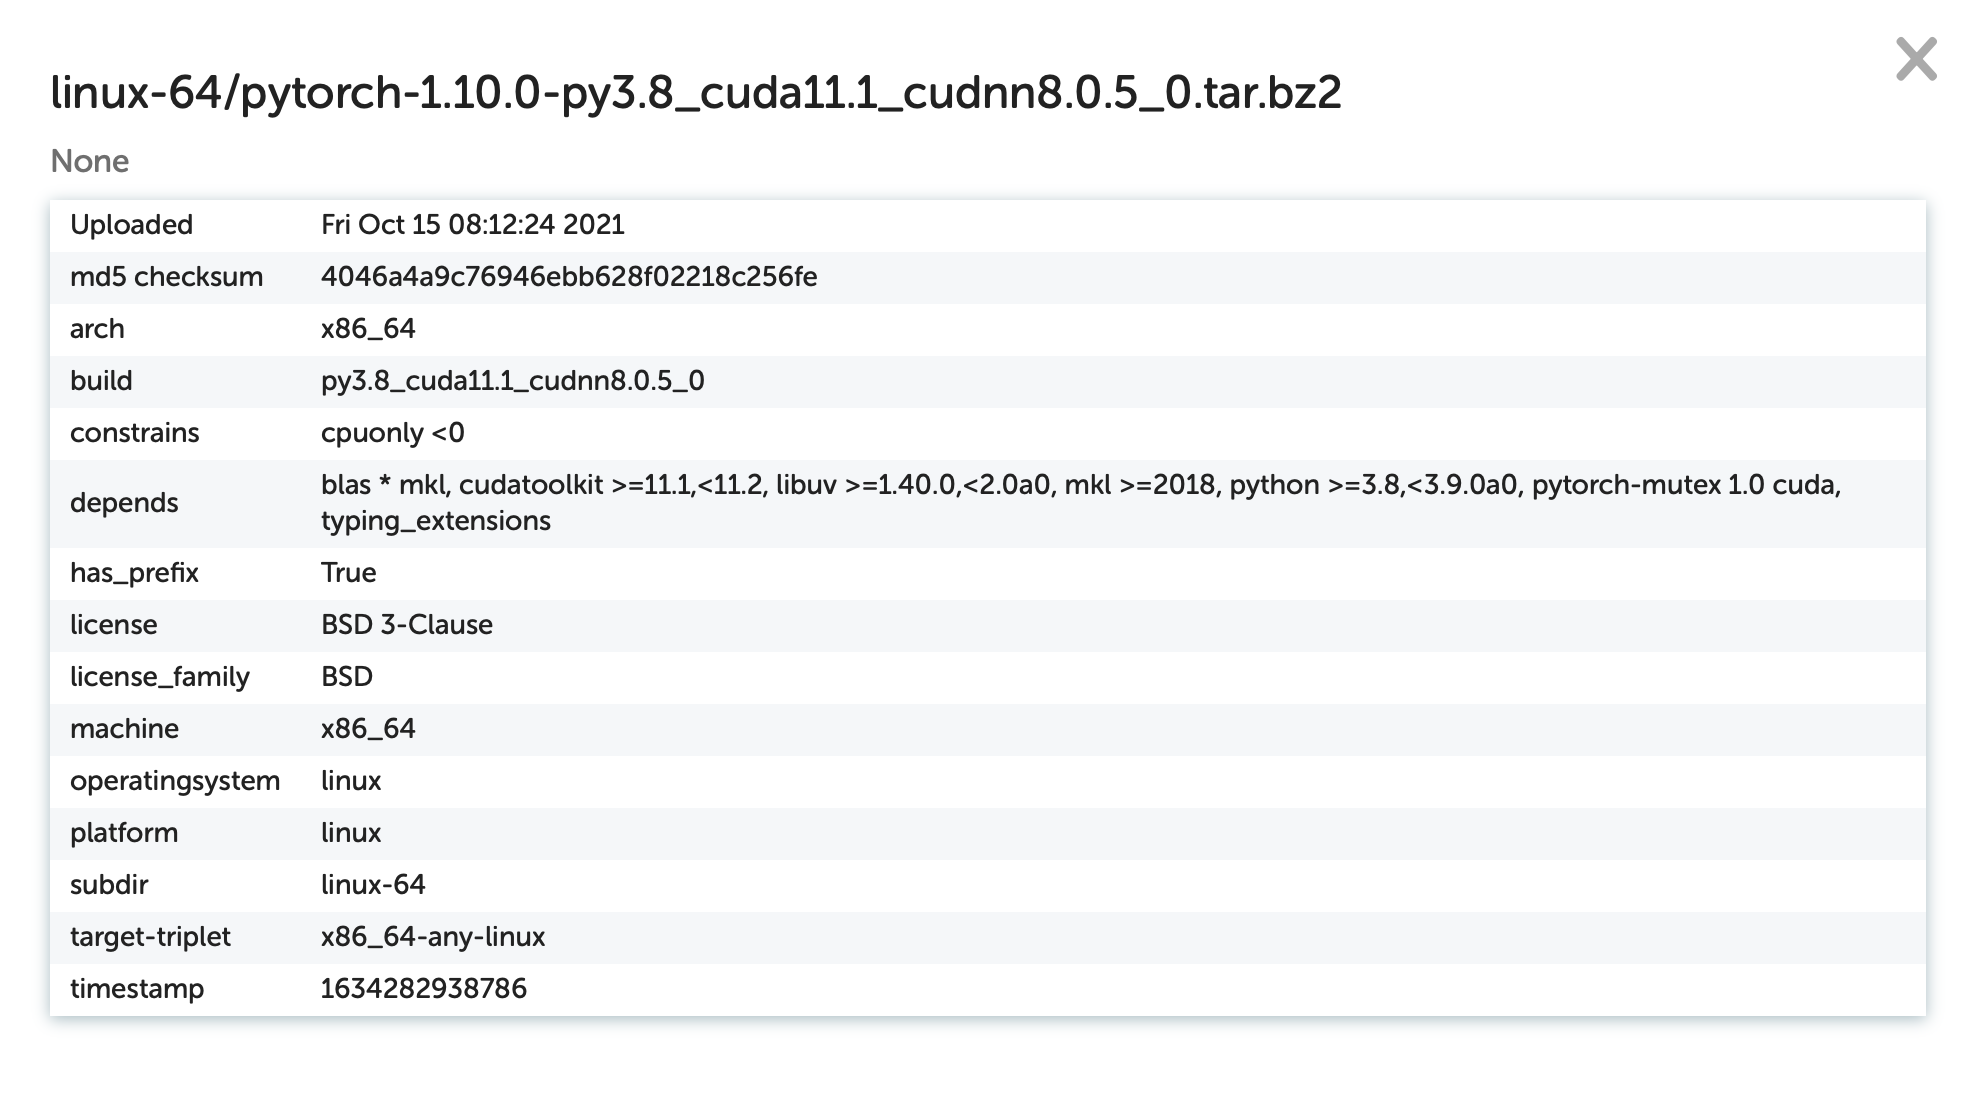The height and width of the screenshot is (1108, 1980).
Task: Click the target-triplet value
Action: point(433,937)
